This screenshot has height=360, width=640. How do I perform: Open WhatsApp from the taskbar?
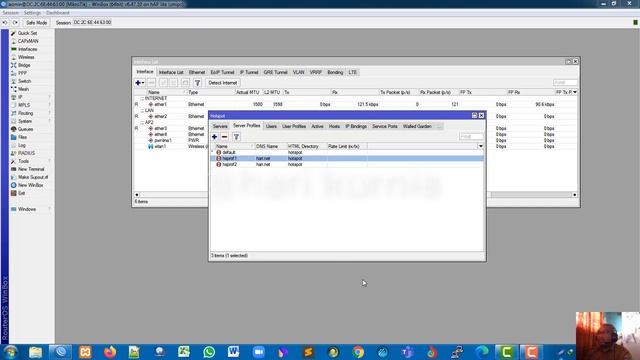point(209,352)
